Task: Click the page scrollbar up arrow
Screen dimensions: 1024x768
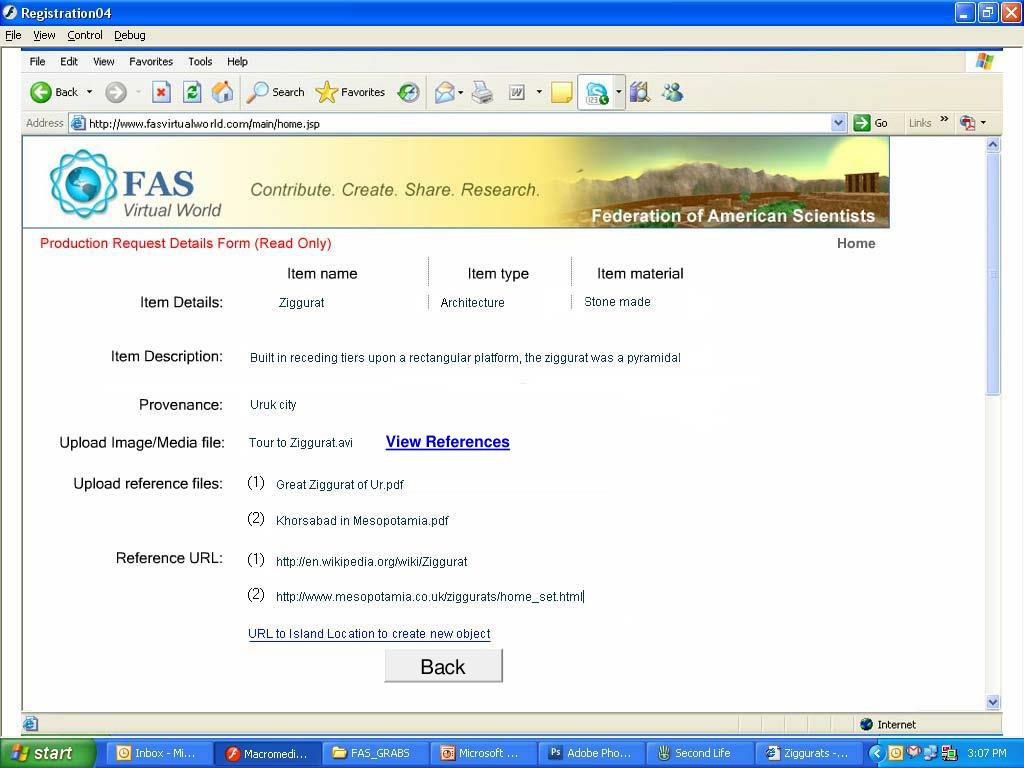Action: click(x=993, y=145)
